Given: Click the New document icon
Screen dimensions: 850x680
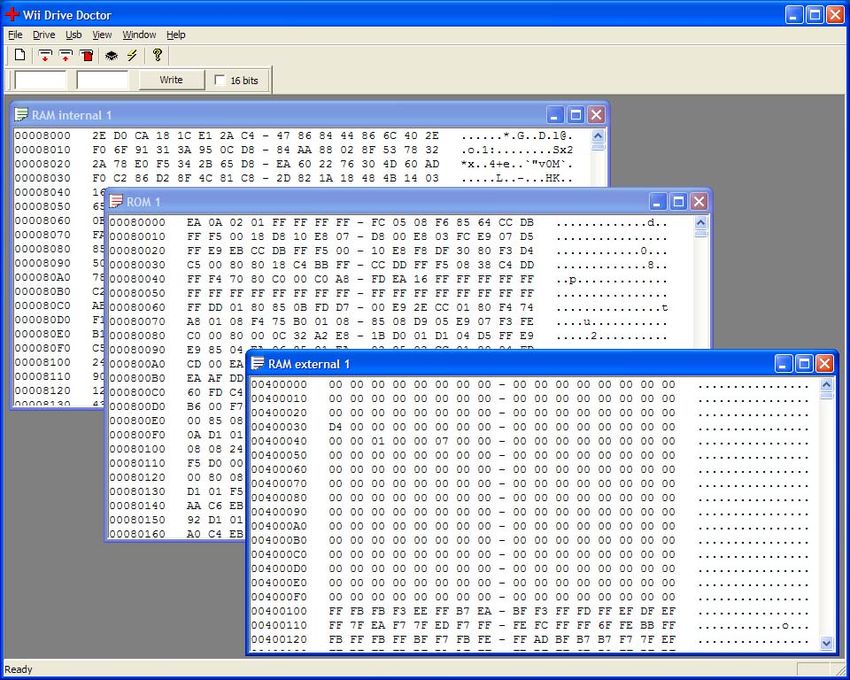Looking at the screenshot, I should (x=20, y=55).
